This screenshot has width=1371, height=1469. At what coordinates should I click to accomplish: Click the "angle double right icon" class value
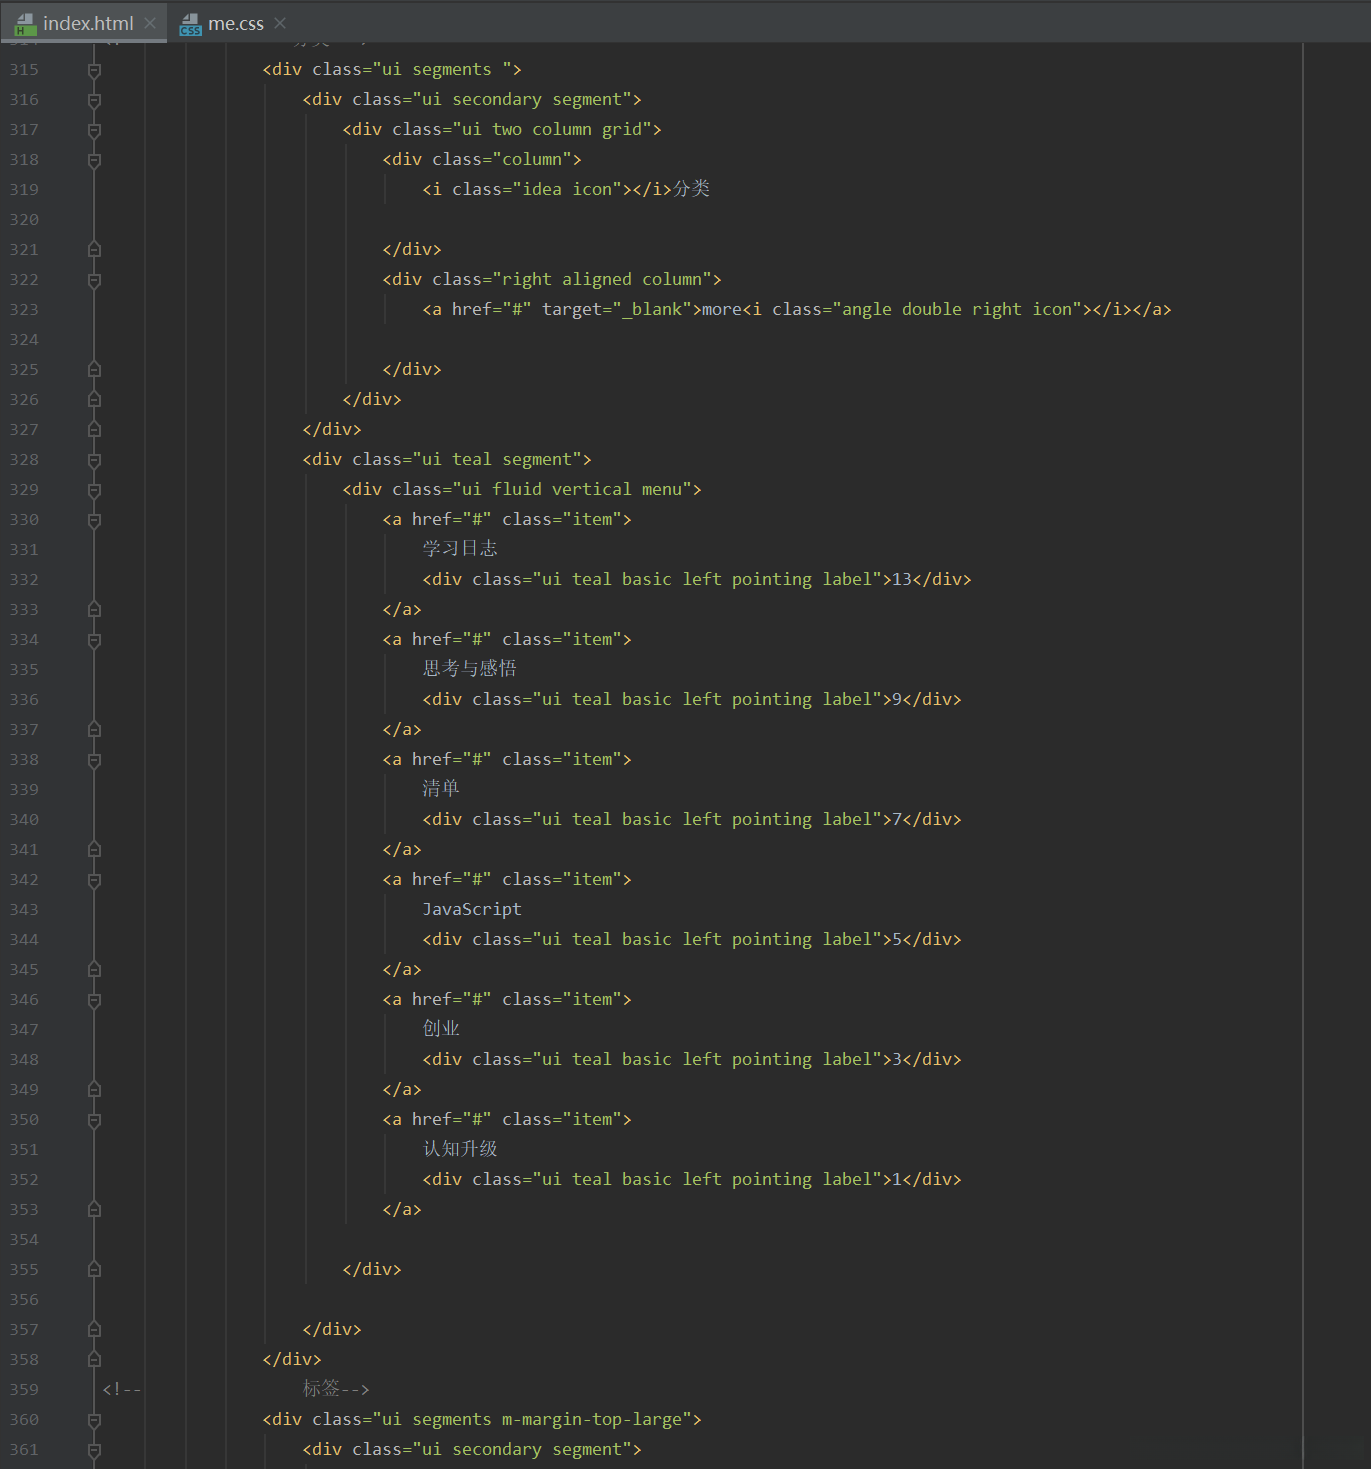tap(957, 309)
